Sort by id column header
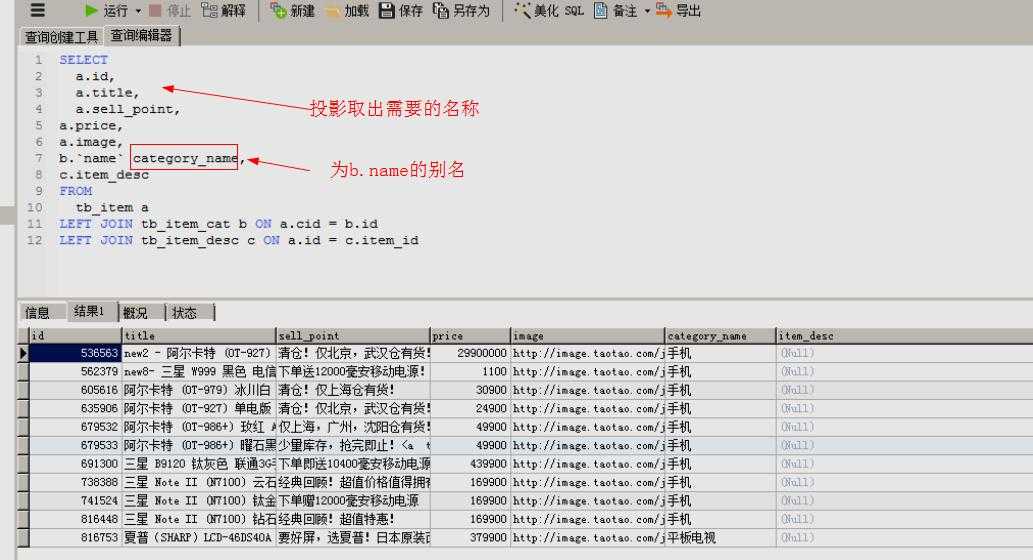 pos(75,335)
